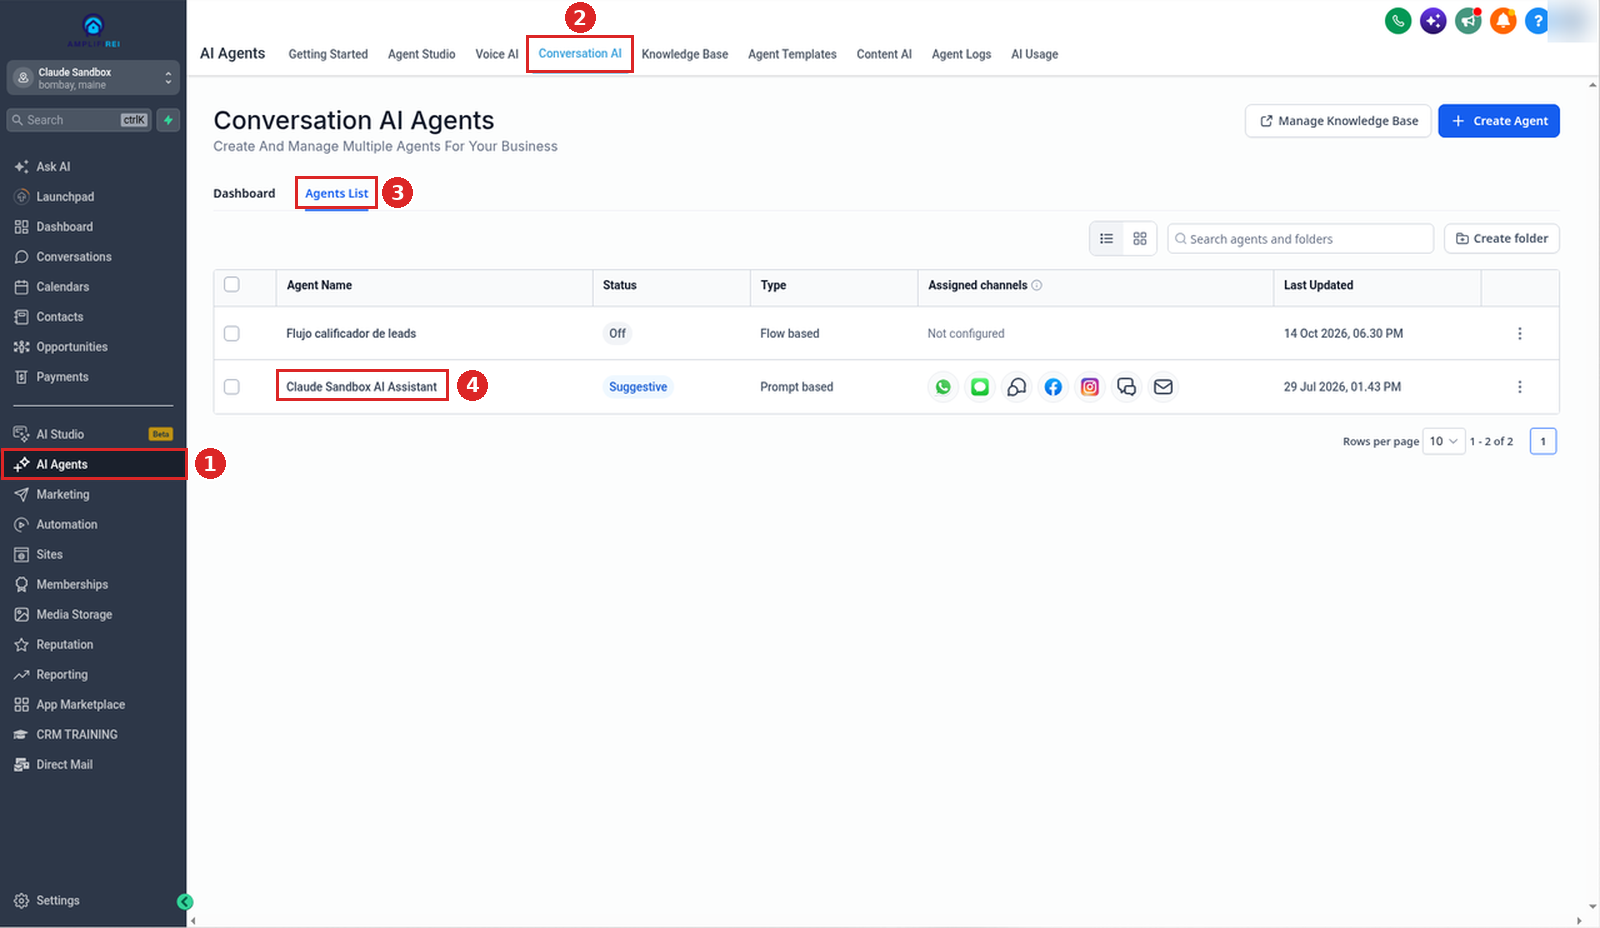1600x928 pixels.
Task: Open Settings in the sidebar
Action: pos(58,901)
